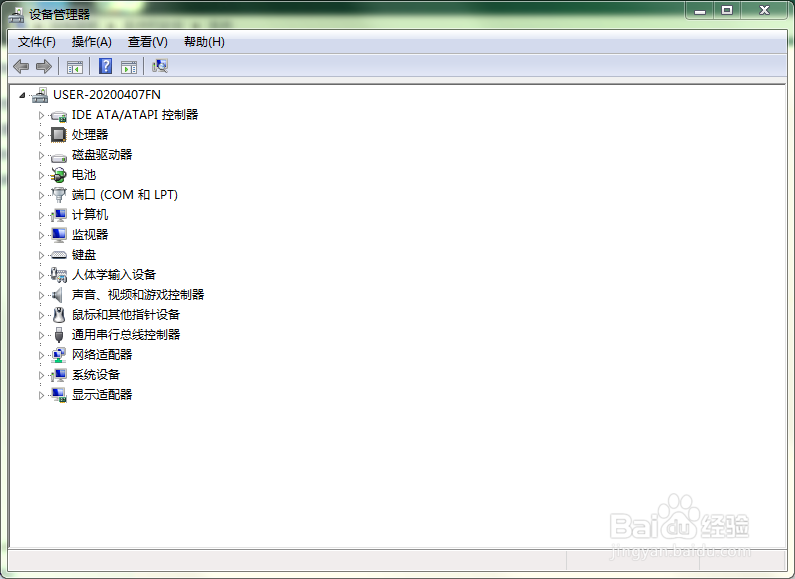Expand the 键盘 node
The height and width of the screenshot is (579, 795).
(x=41, y=255)
